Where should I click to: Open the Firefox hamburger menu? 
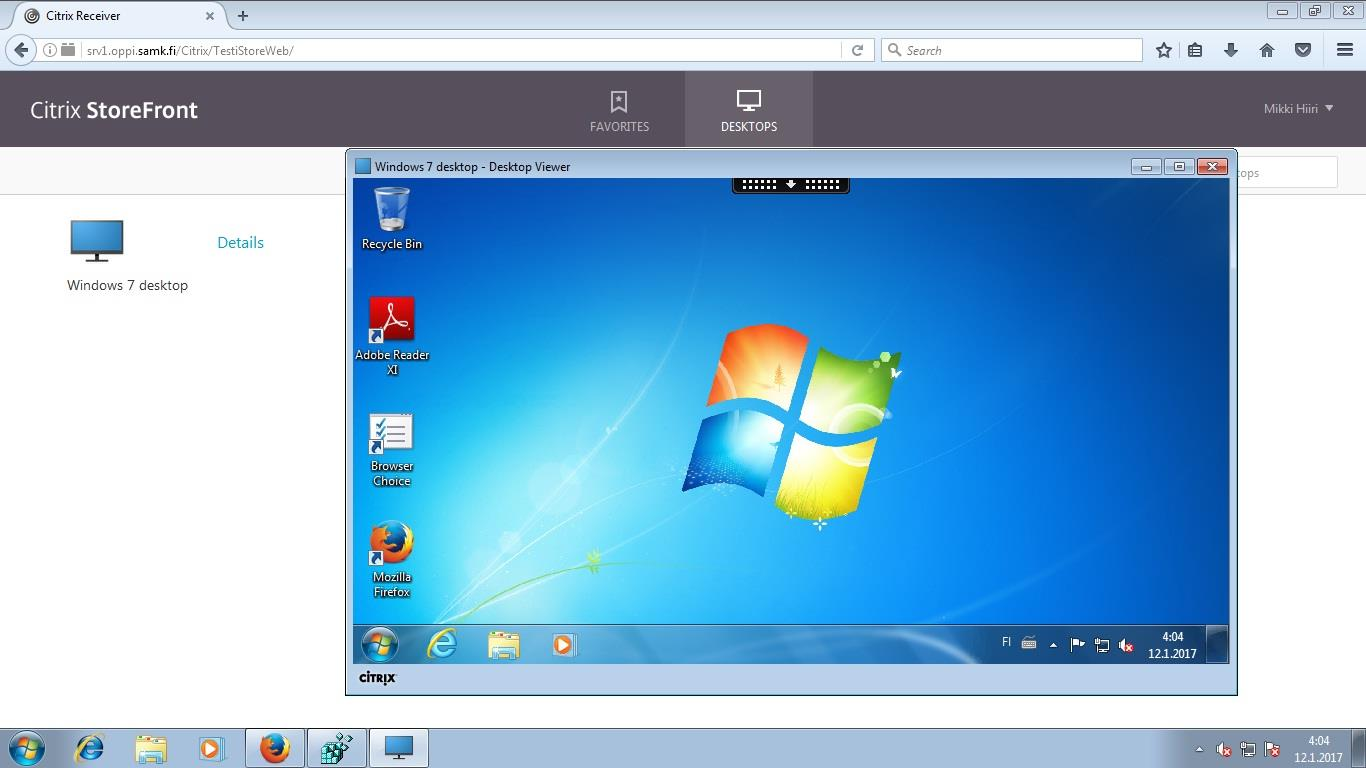pos(1345,50)
